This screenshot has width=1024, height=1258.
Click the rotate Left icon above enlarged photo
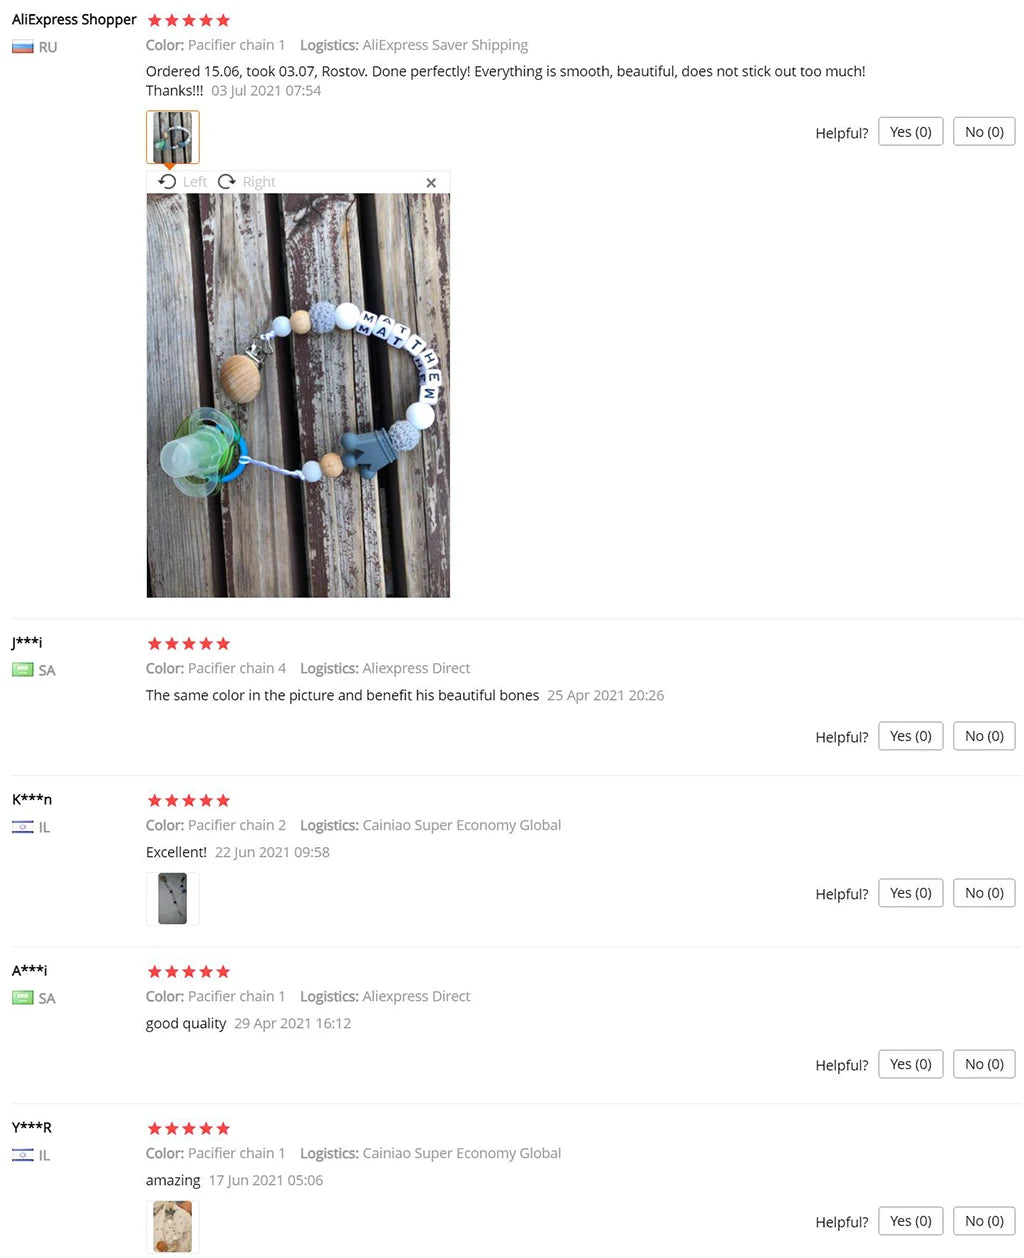pyautogui.click(x=168, y=181)
